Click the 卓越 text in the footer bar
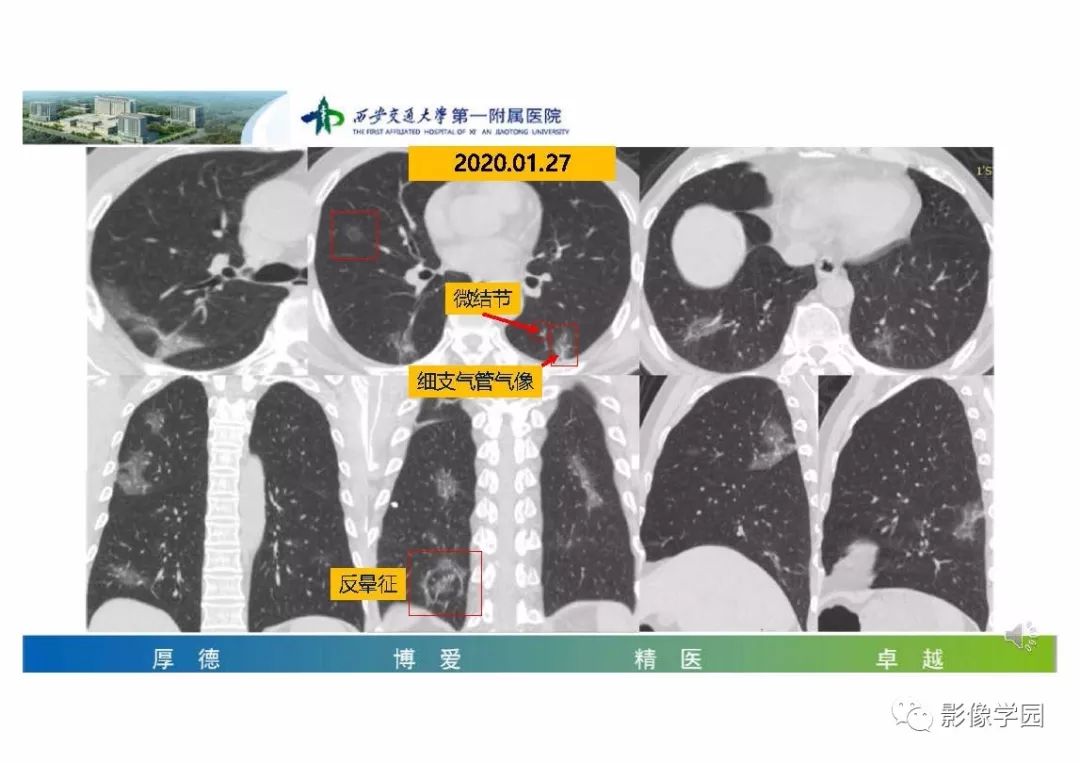This screenshot has width=1080, height=763. point(909,659)
